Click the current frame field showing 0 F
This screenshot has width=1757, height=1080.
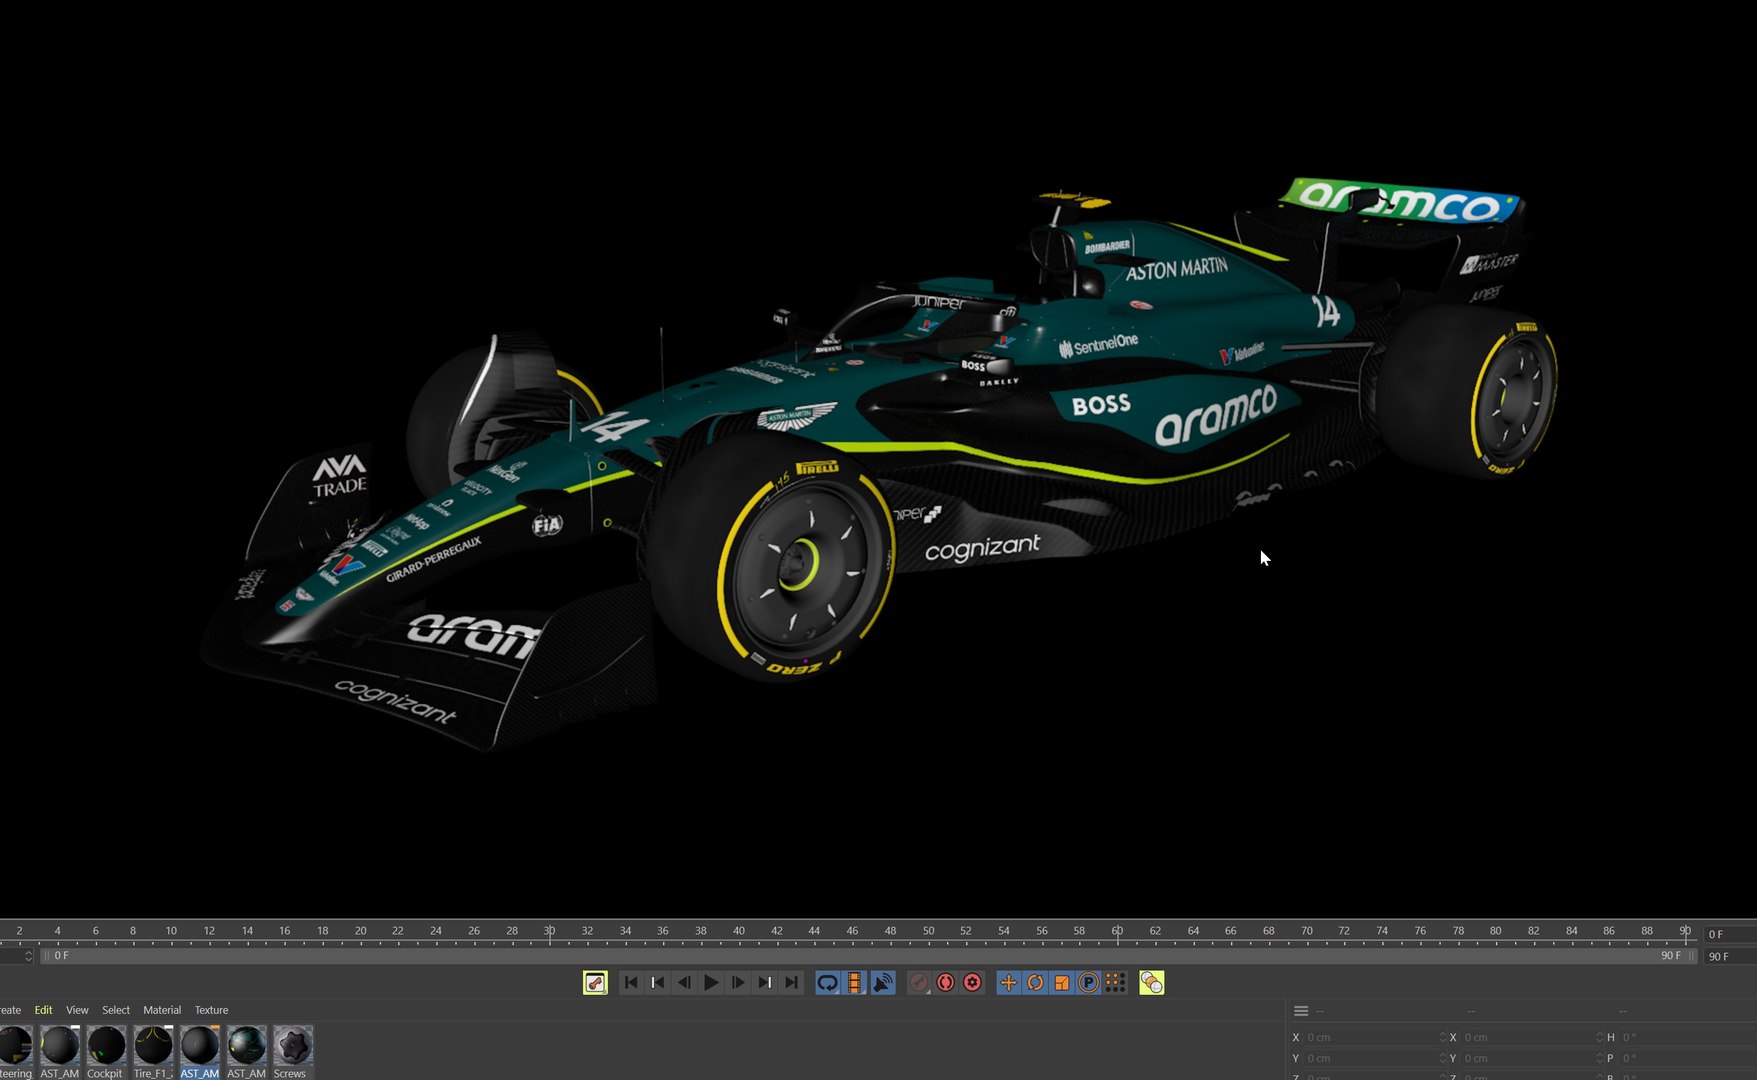coord(1730,934)
